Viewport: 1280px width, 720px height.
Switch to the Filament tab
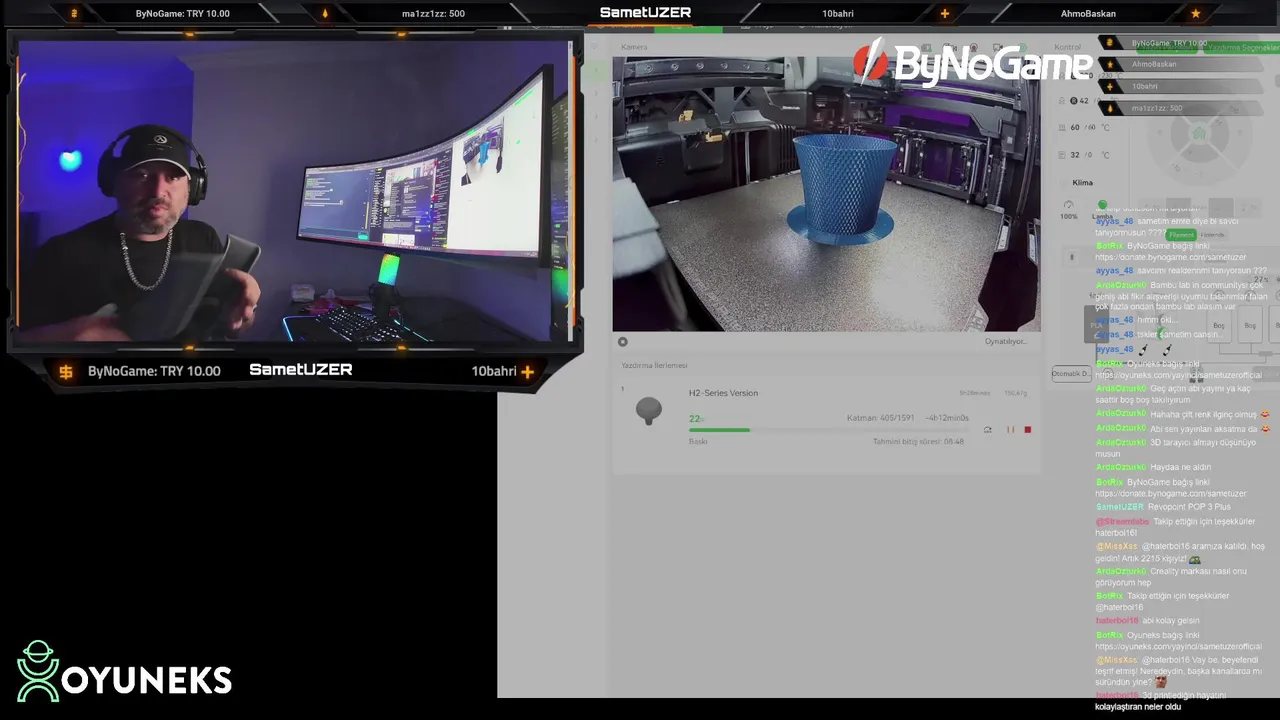[x=1181, y=235]
